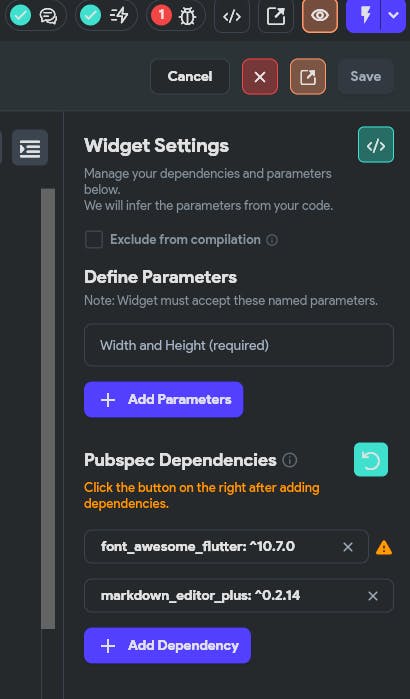
Task: Click the green code icon next to Widget Settings
Action: 376,145
